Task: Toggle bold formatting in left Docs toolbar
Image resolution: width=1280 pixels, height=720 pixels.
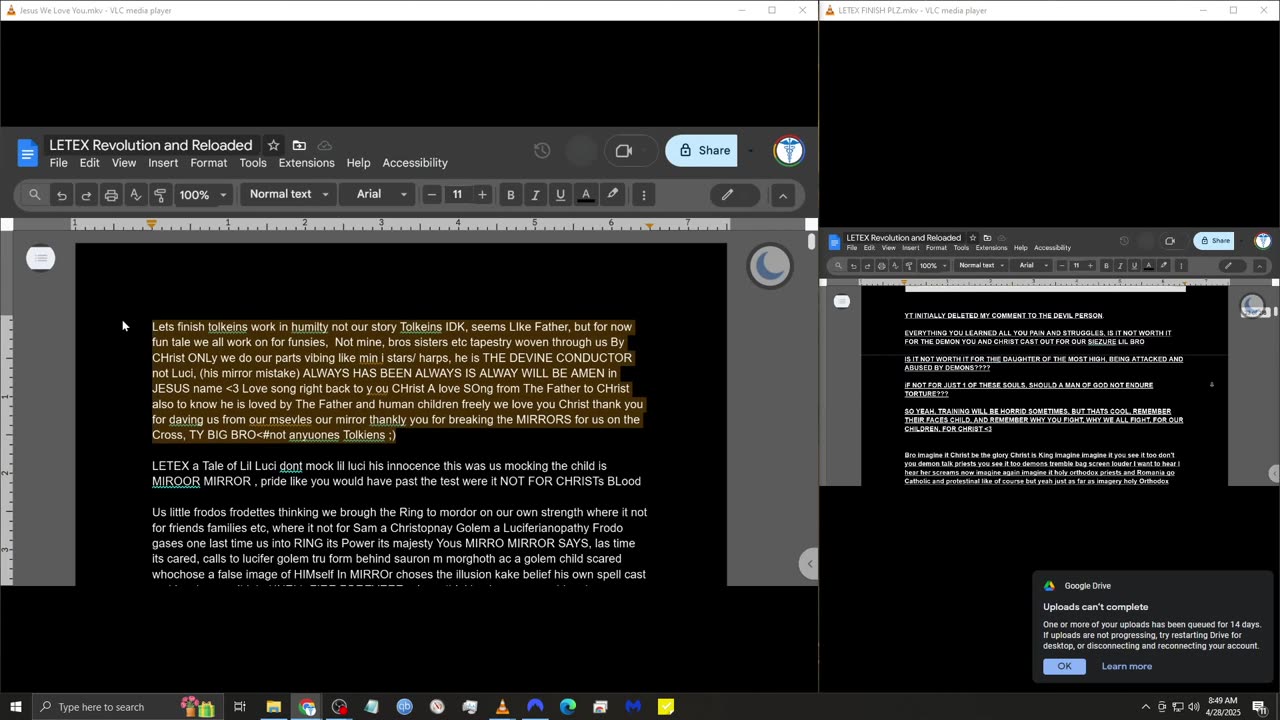Action: [x=511, y=195]
